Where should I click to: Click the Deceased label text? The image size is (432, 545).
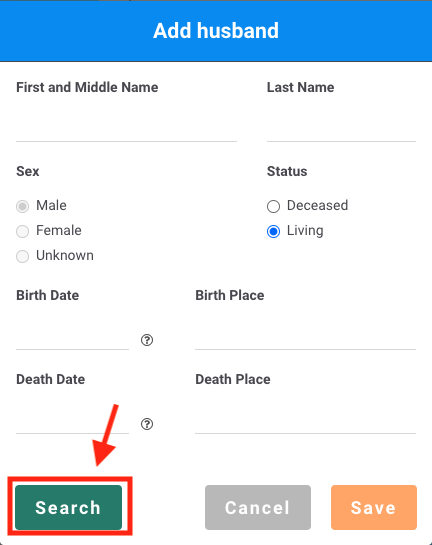click(317, 205)
